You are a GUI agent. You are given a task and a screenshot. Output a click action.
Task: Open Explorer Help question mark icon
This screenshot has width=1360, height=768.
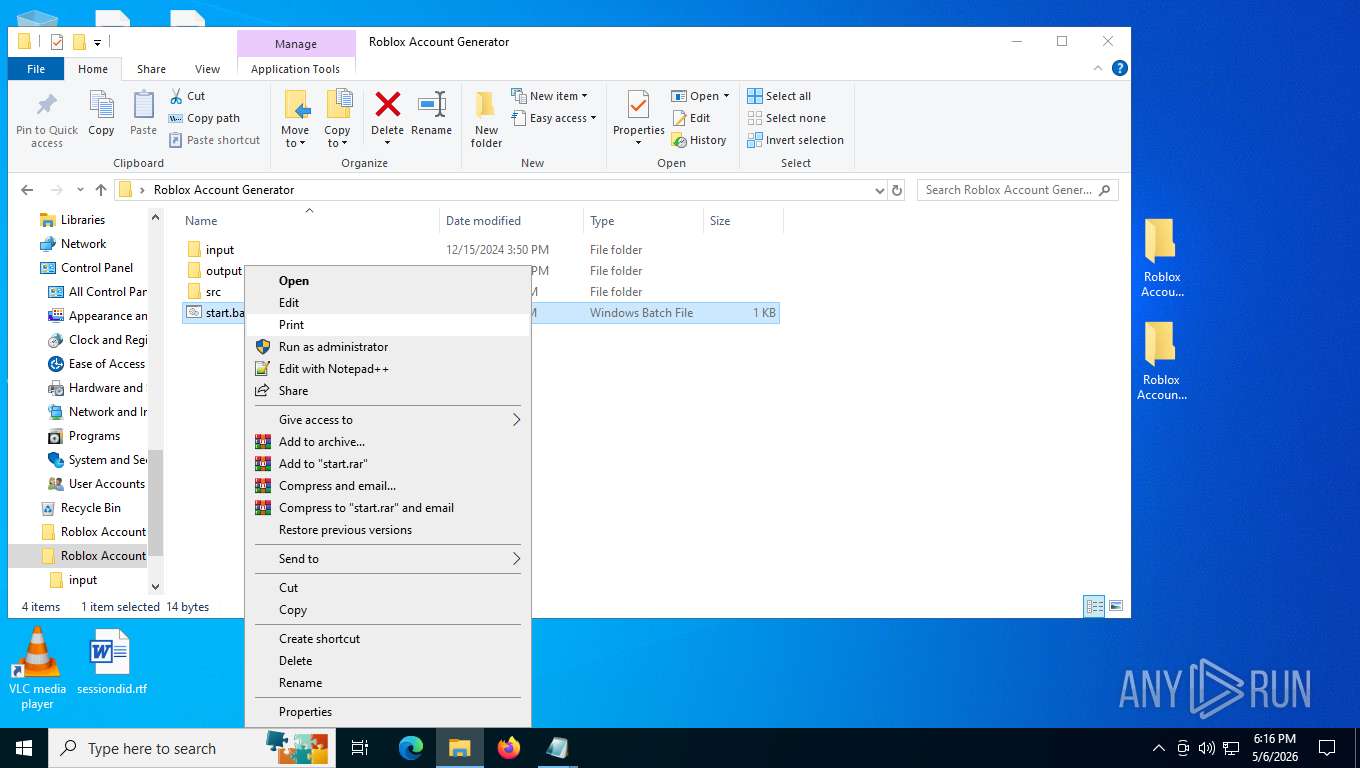[1120, 68]
